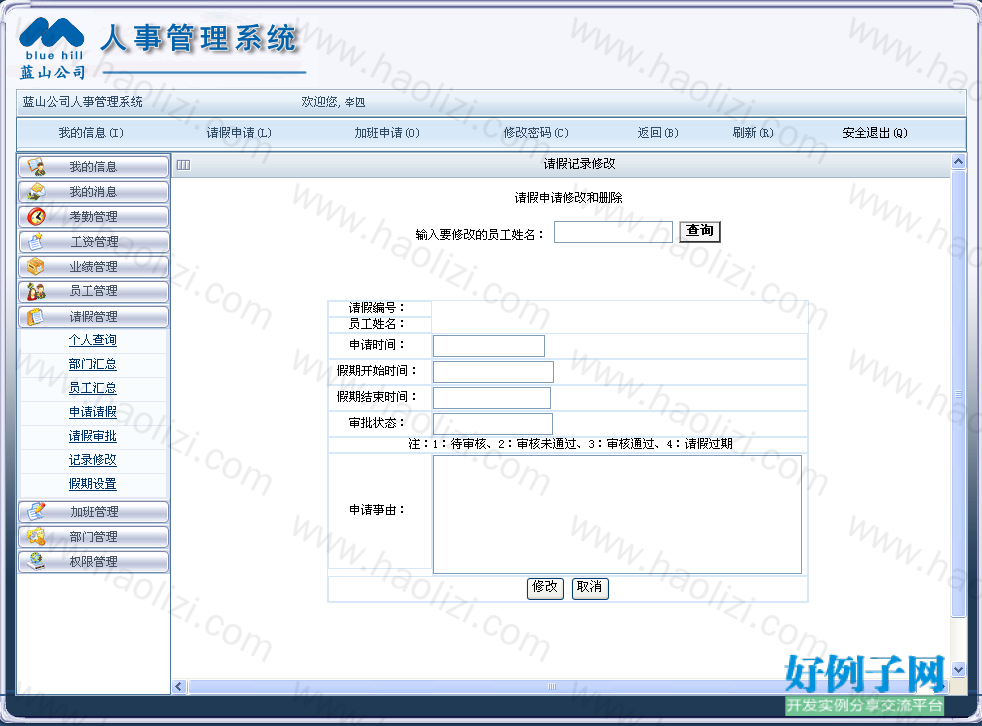Click the 蓝山公司人事管理系统 title text
This screenshot has width=982, height=726.
point(83,102)
